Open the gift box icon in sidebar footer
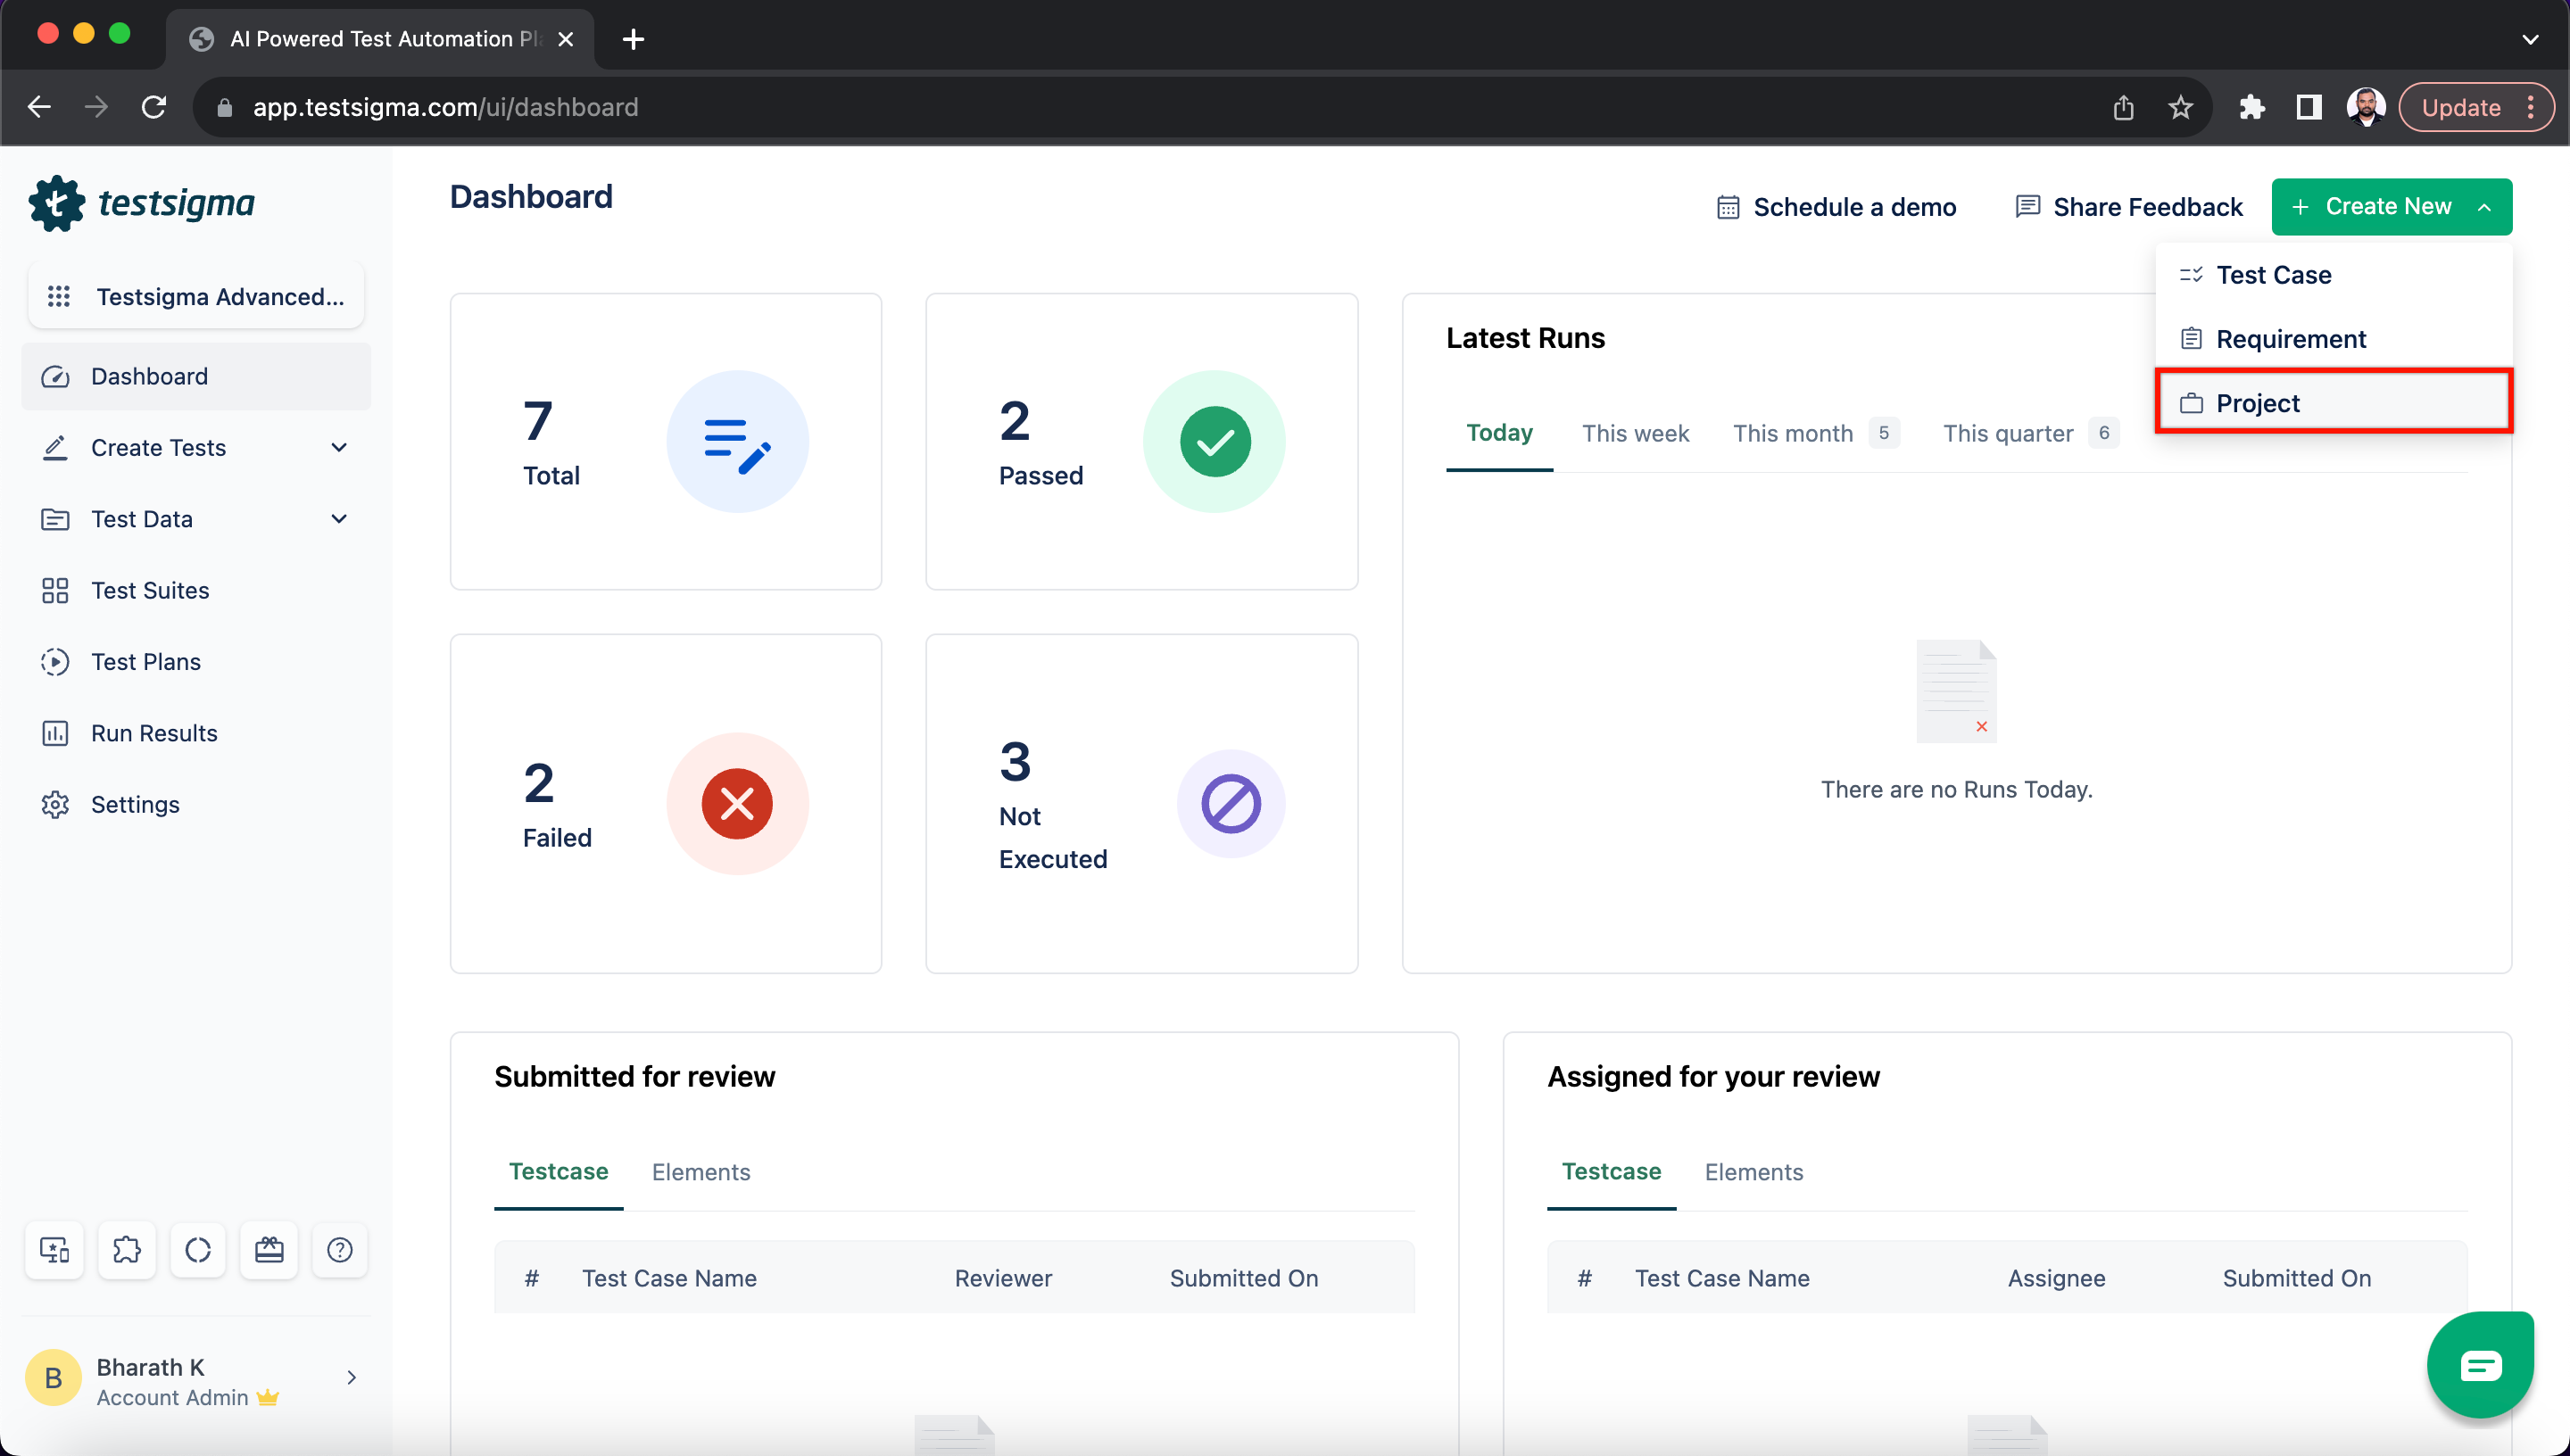Screen dimensions: 2570x1456 [x=268, y=1249]
